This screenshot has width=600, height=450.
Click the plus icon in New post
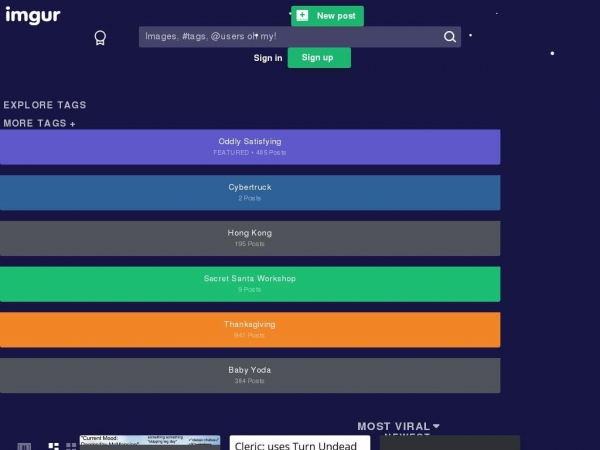click(x=302, y=15)
